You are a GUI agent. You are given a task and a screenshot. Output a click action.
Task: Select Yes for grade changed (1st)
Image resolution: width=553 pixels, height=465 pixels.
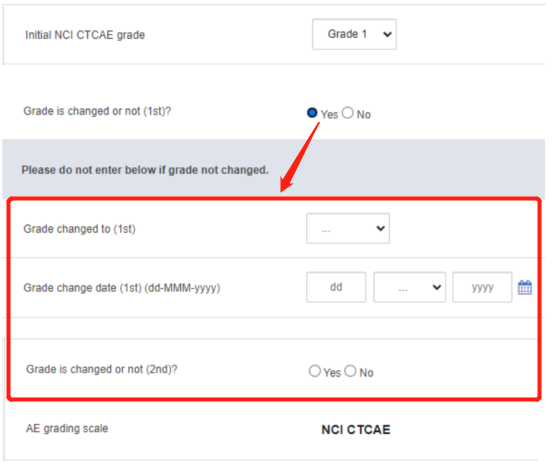pos(312,113)
